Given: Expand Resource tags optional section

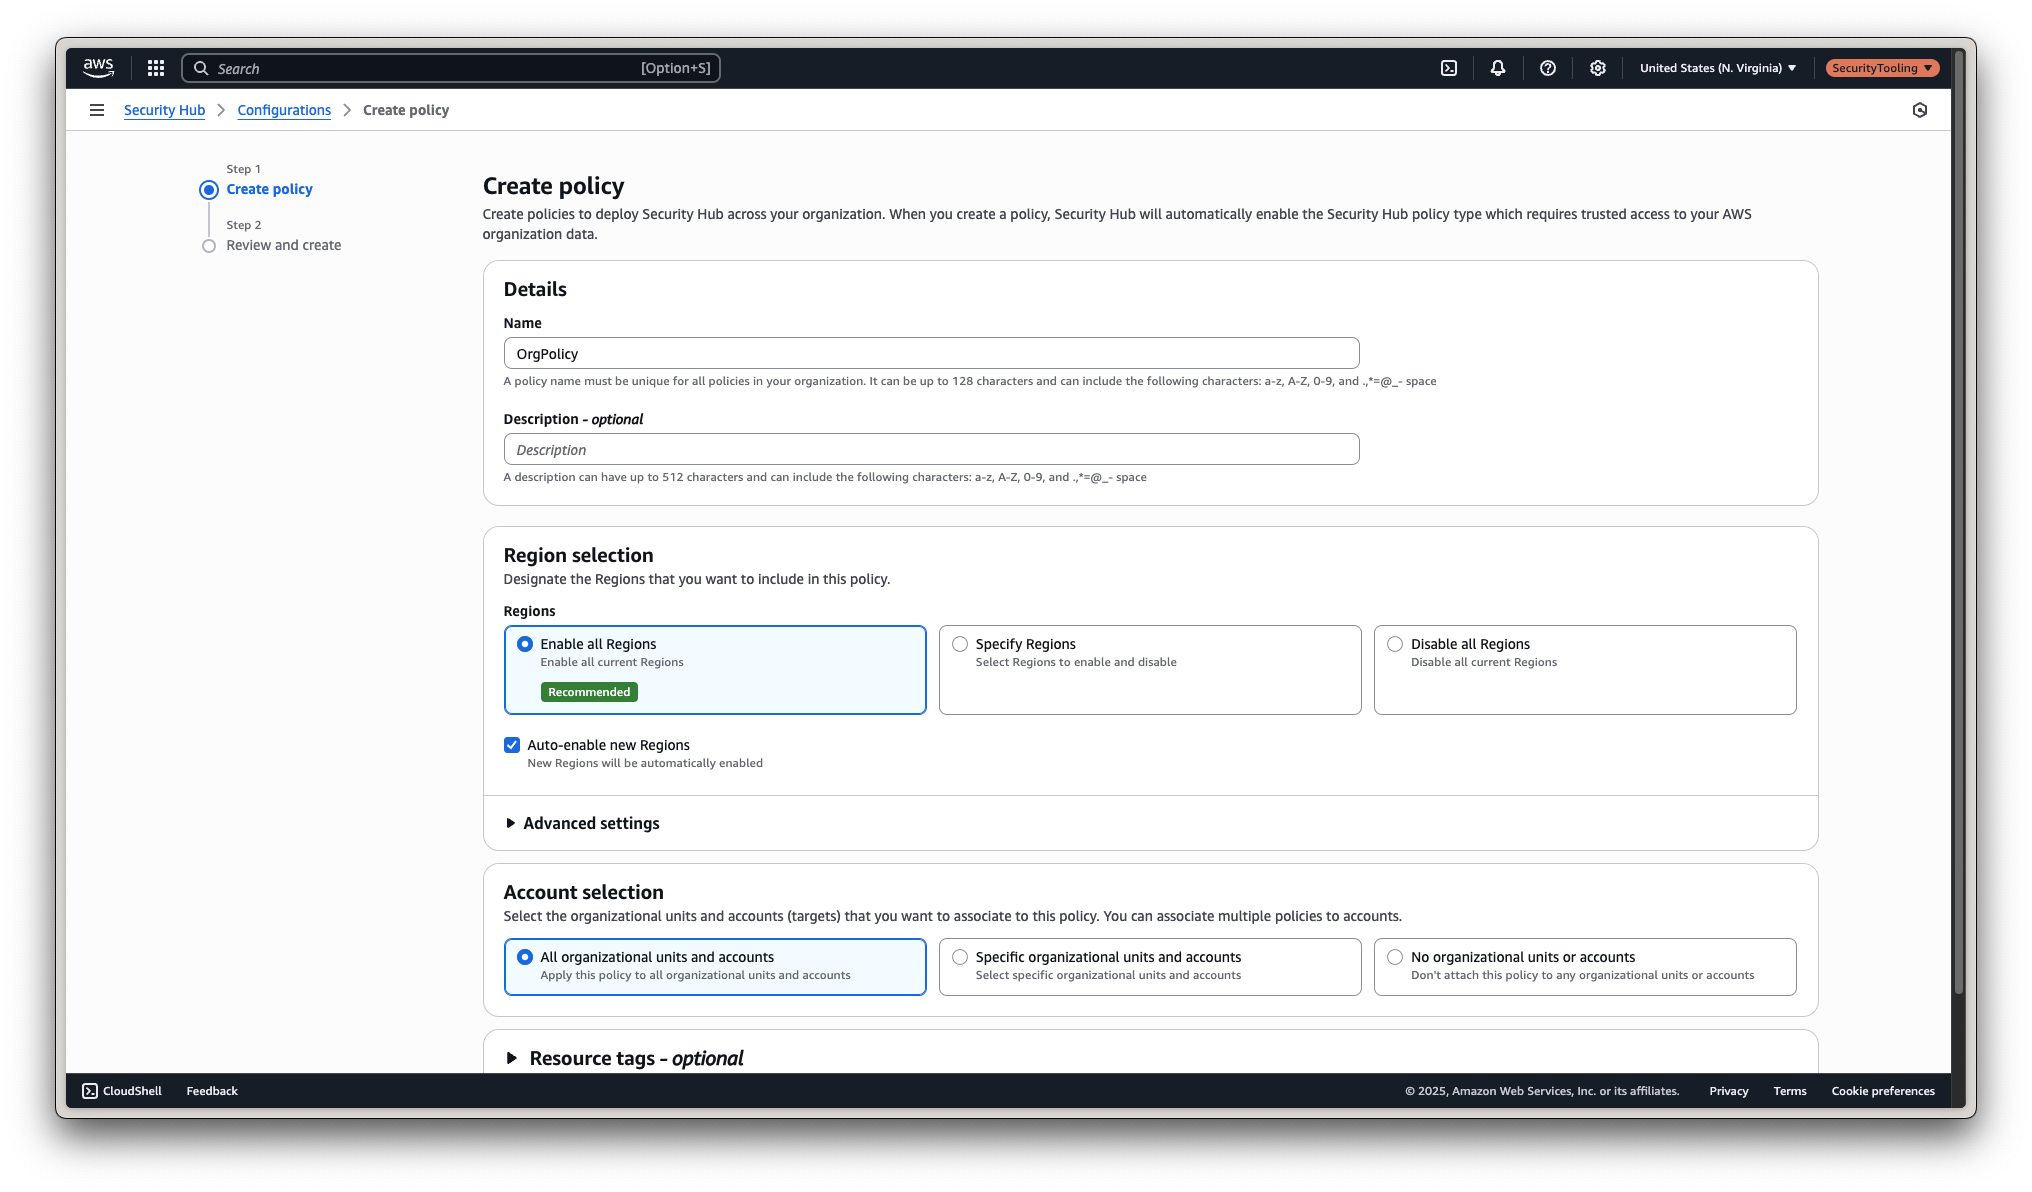Looking at the screenshot, I should (x=625, y=1058).
